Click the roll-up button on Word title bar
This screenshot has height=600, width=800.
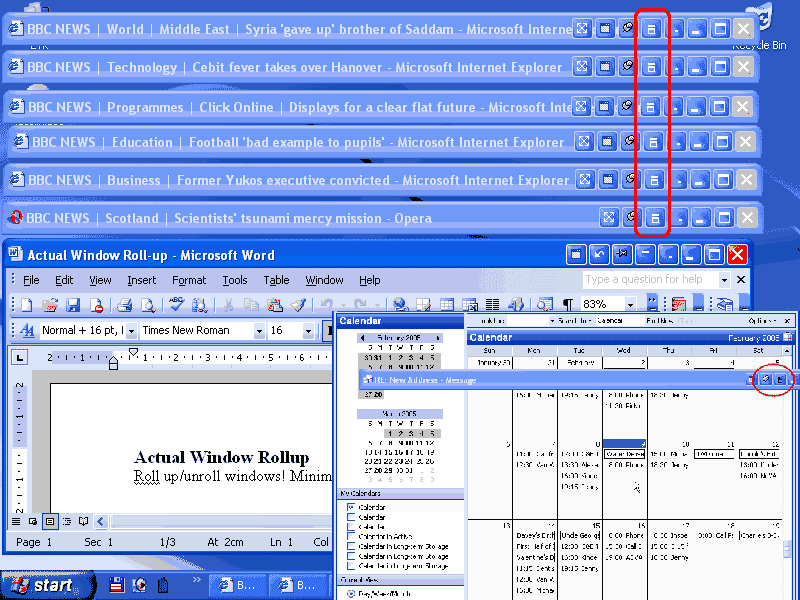click(645, 254)
